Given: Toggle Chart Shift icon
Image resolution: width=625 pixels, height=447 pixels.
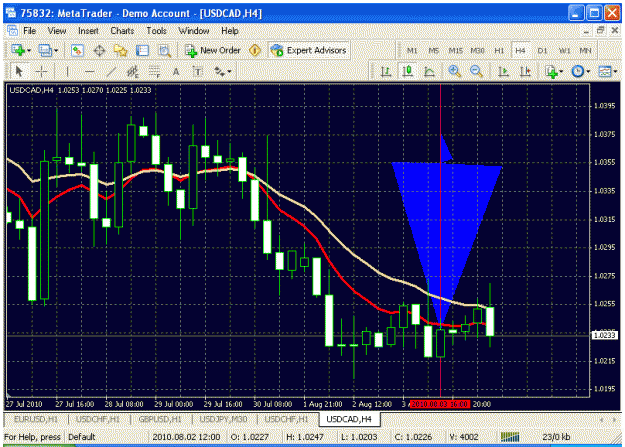Looking at the screenshot, I should (x=525, y=72).
